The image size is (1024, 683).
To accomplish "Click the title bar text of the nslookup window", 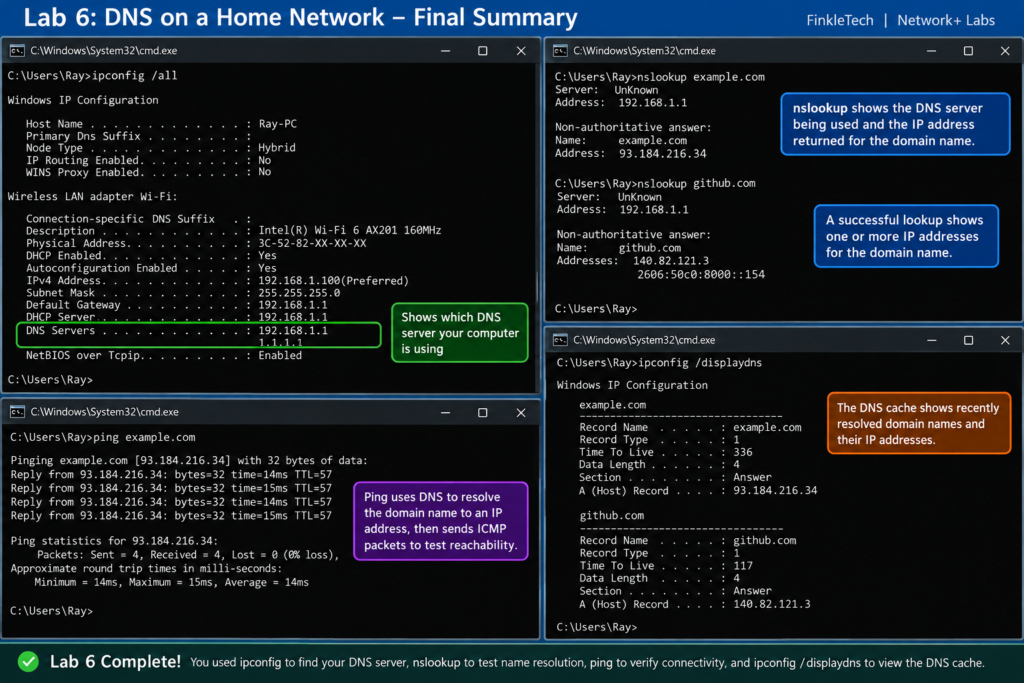I will pos(645,51).
